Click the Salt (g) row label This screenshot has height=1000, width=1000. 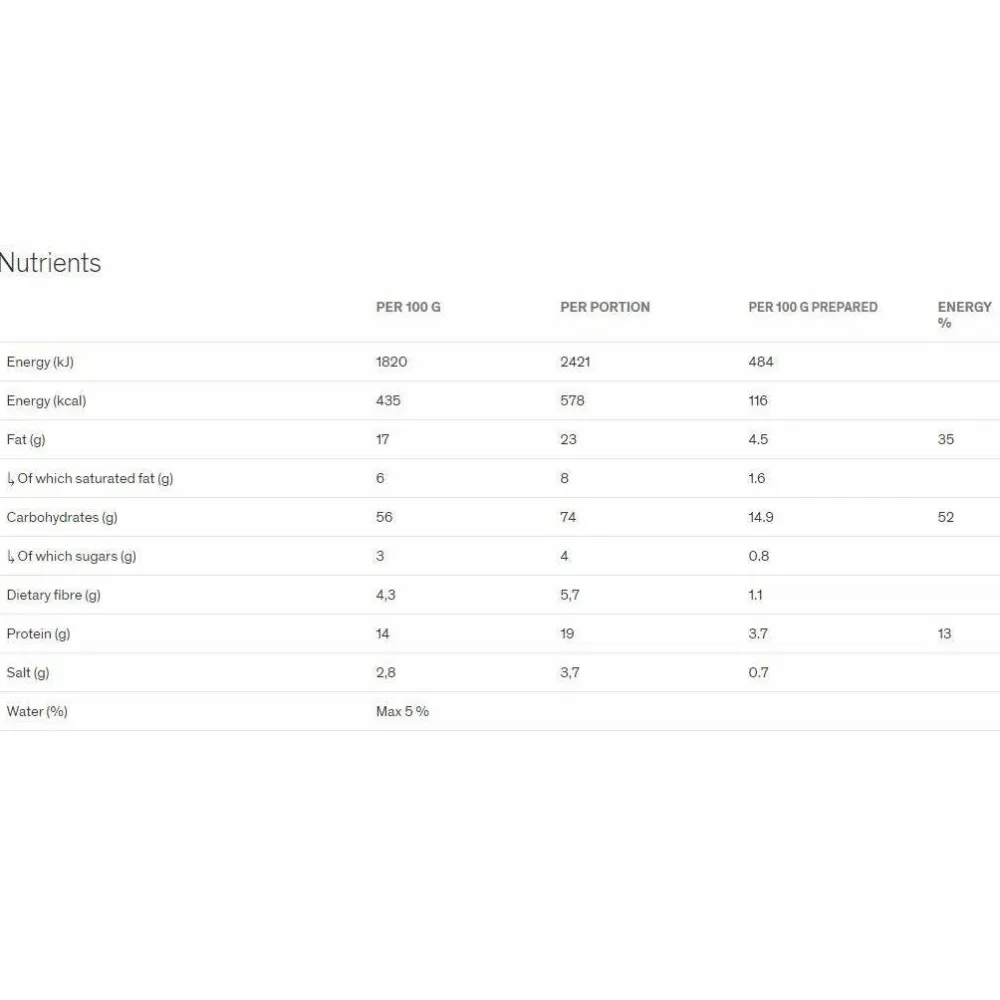click(x=27, y=673)
